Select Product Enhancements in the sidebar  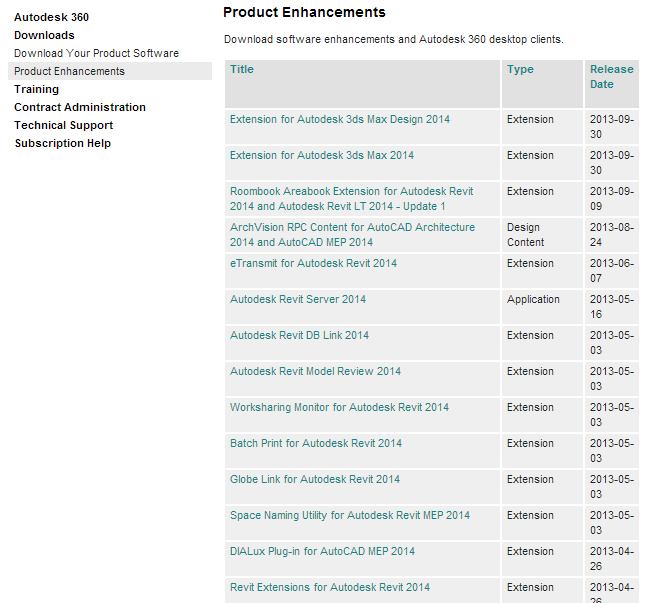(110, 71)
